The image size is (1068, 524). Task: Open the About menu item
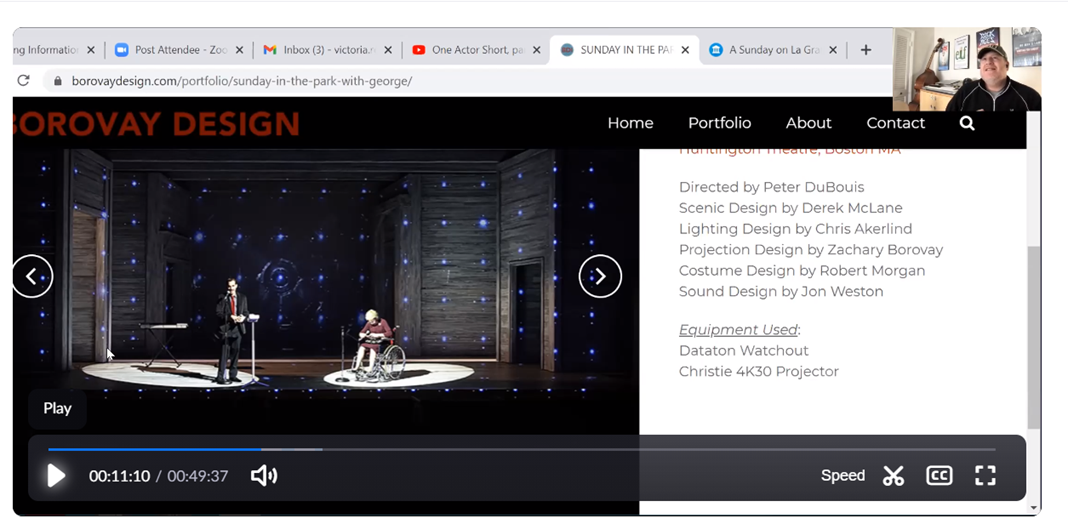[x=808, y=123]
